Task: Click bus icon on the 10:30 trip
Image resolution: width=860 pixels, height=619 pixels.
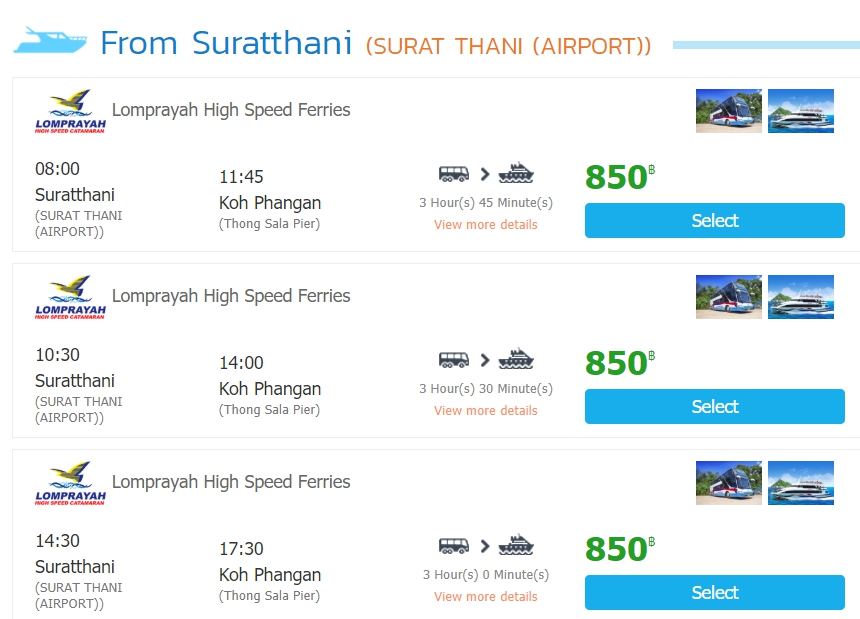Action: pos(454,359)
